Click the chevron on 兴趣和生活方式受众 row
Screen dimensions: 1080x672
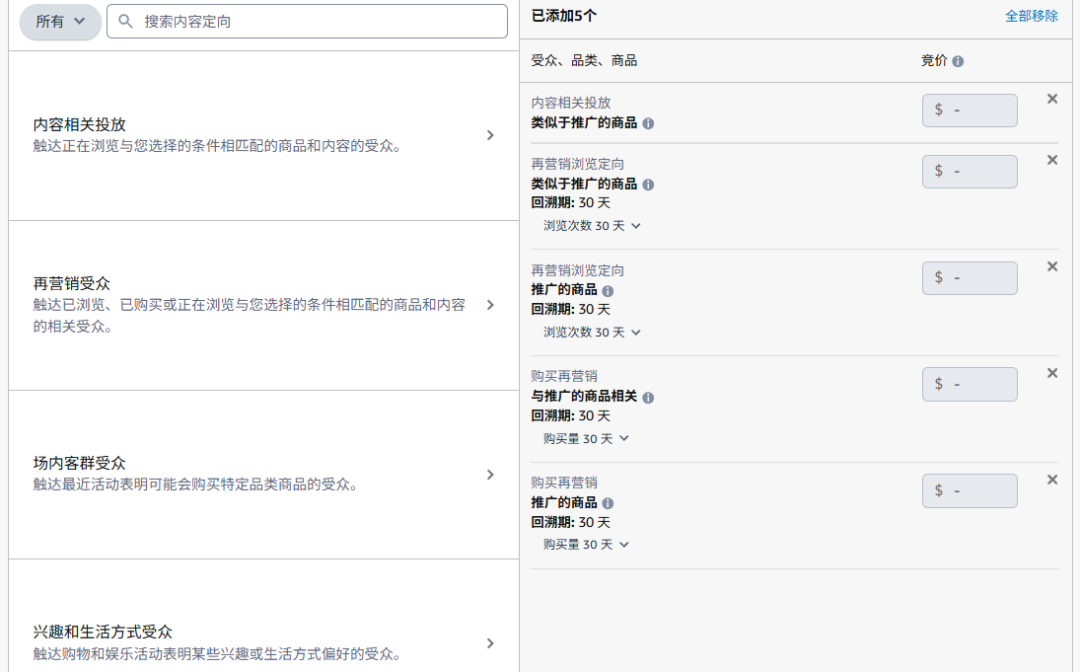tap(490, 643)
